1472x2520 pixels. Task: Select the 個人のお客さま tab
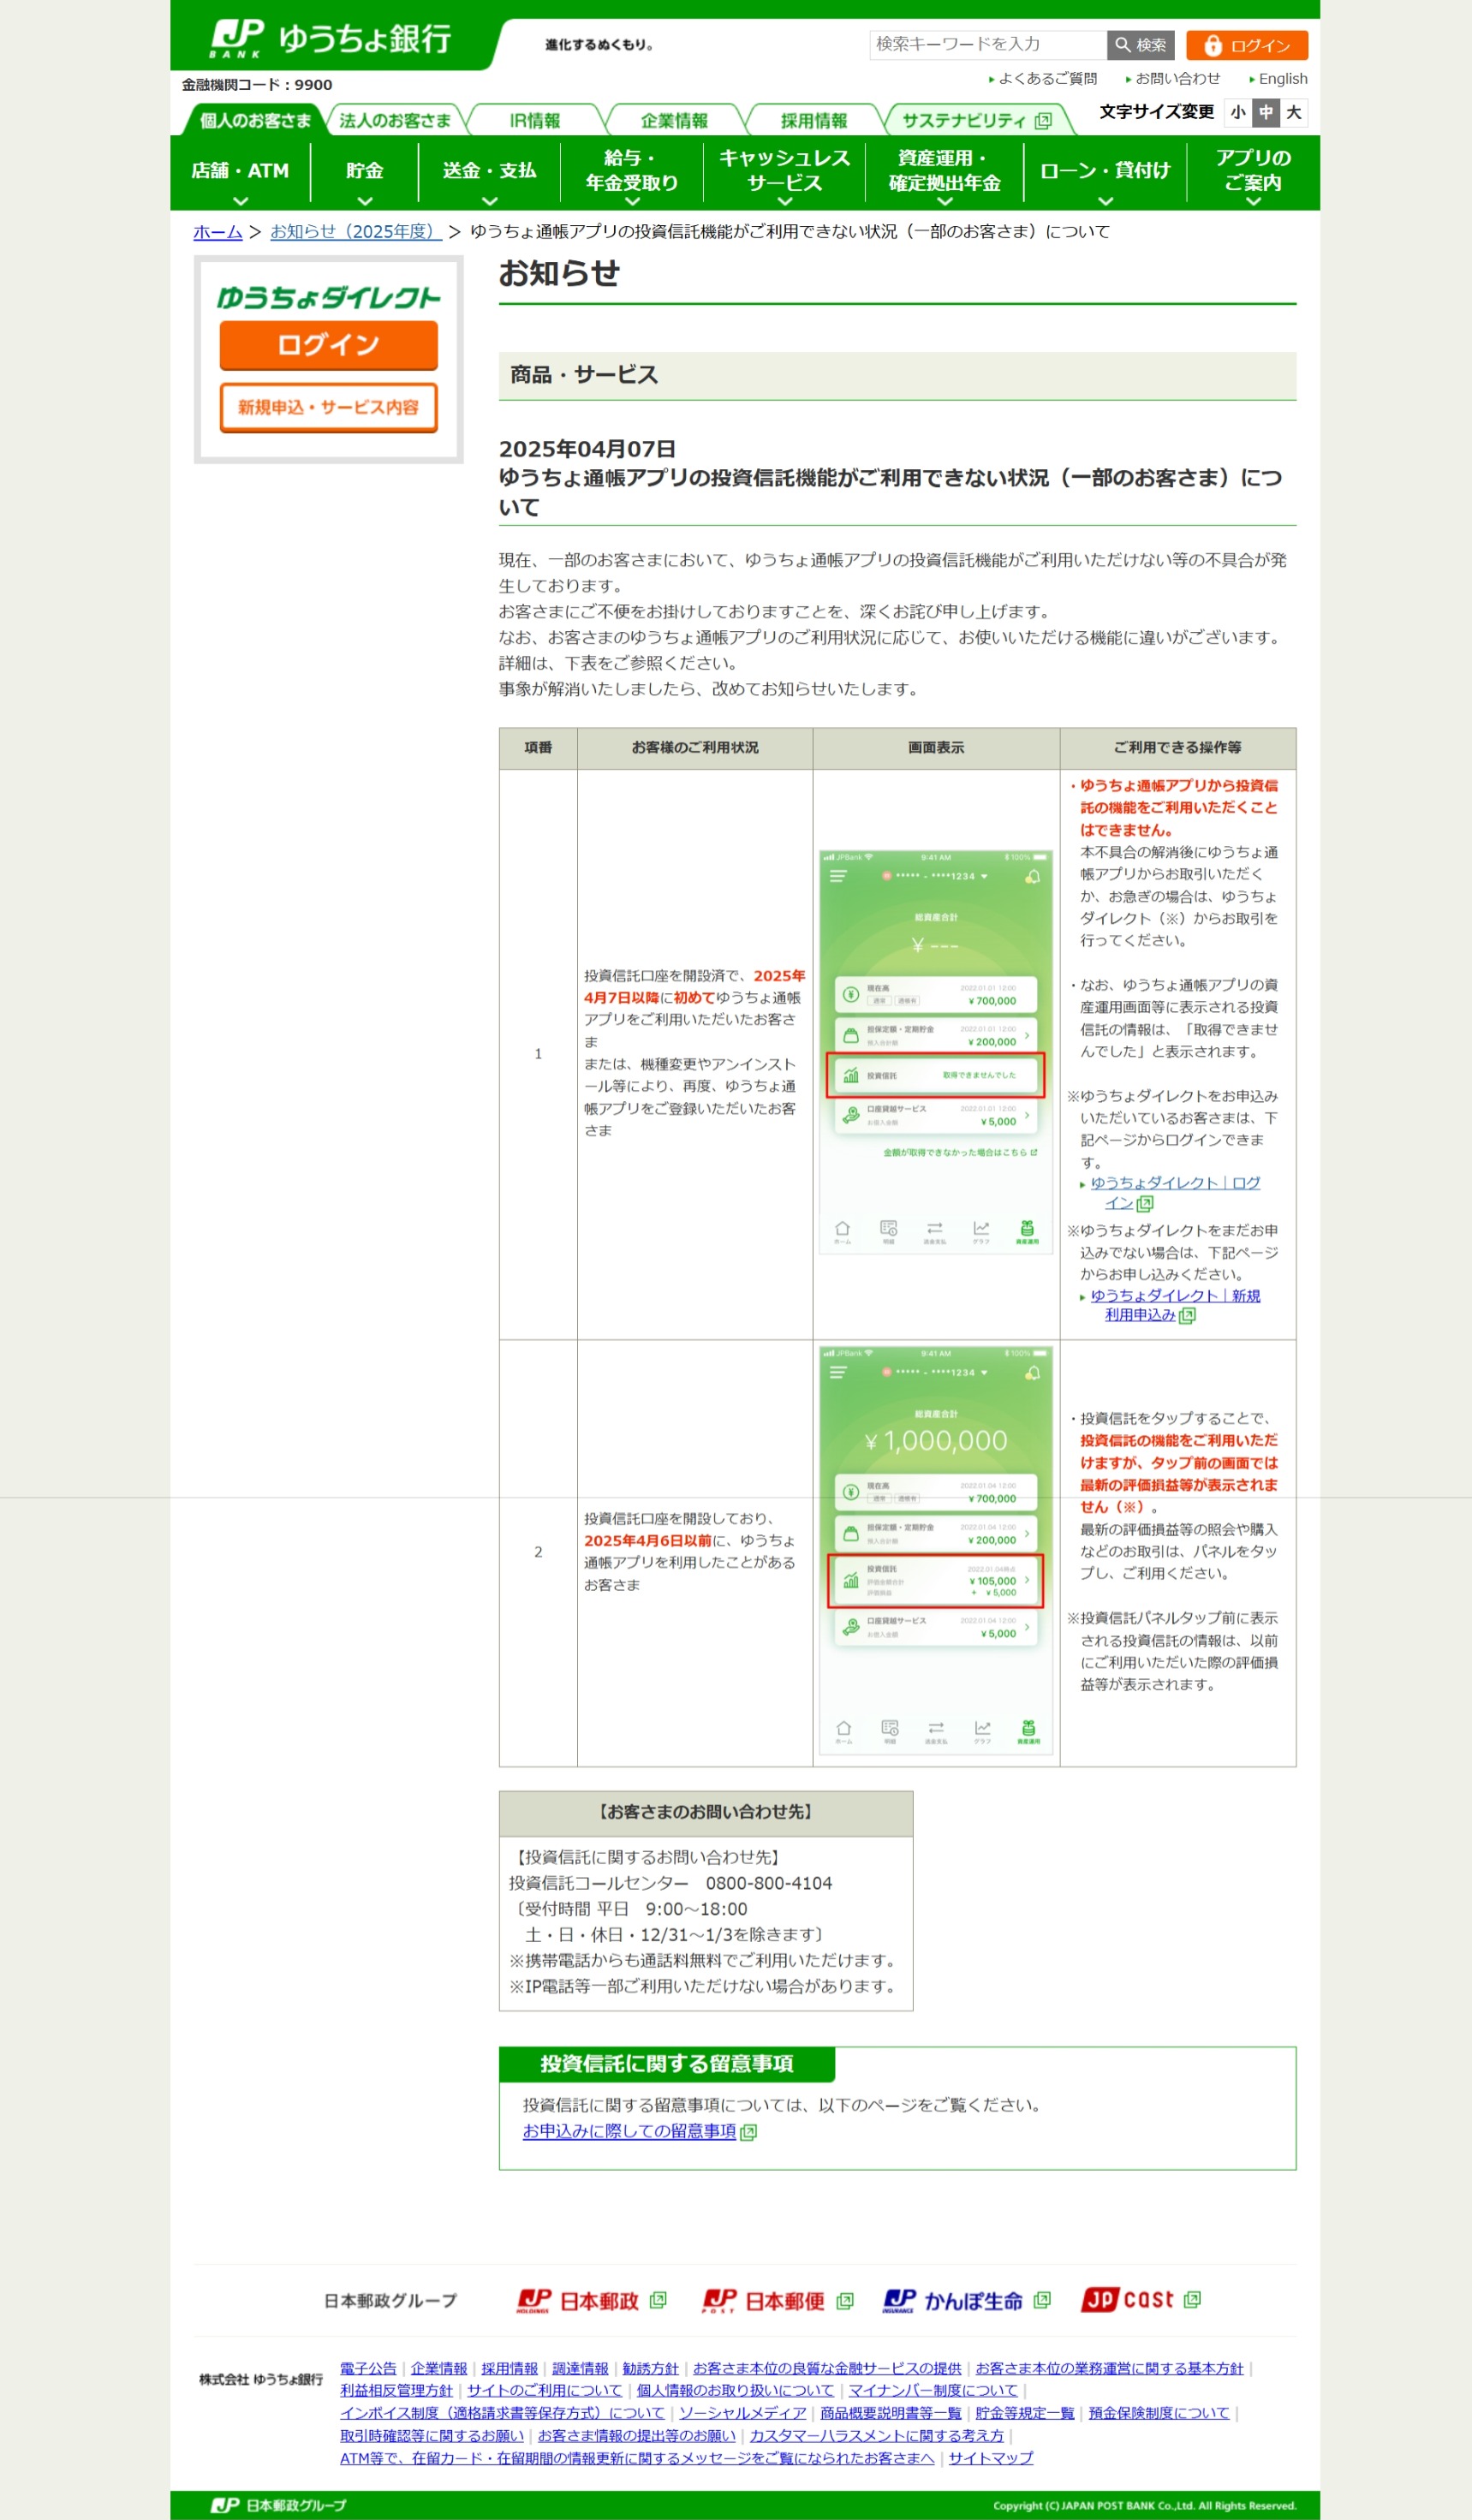[255, 120]
